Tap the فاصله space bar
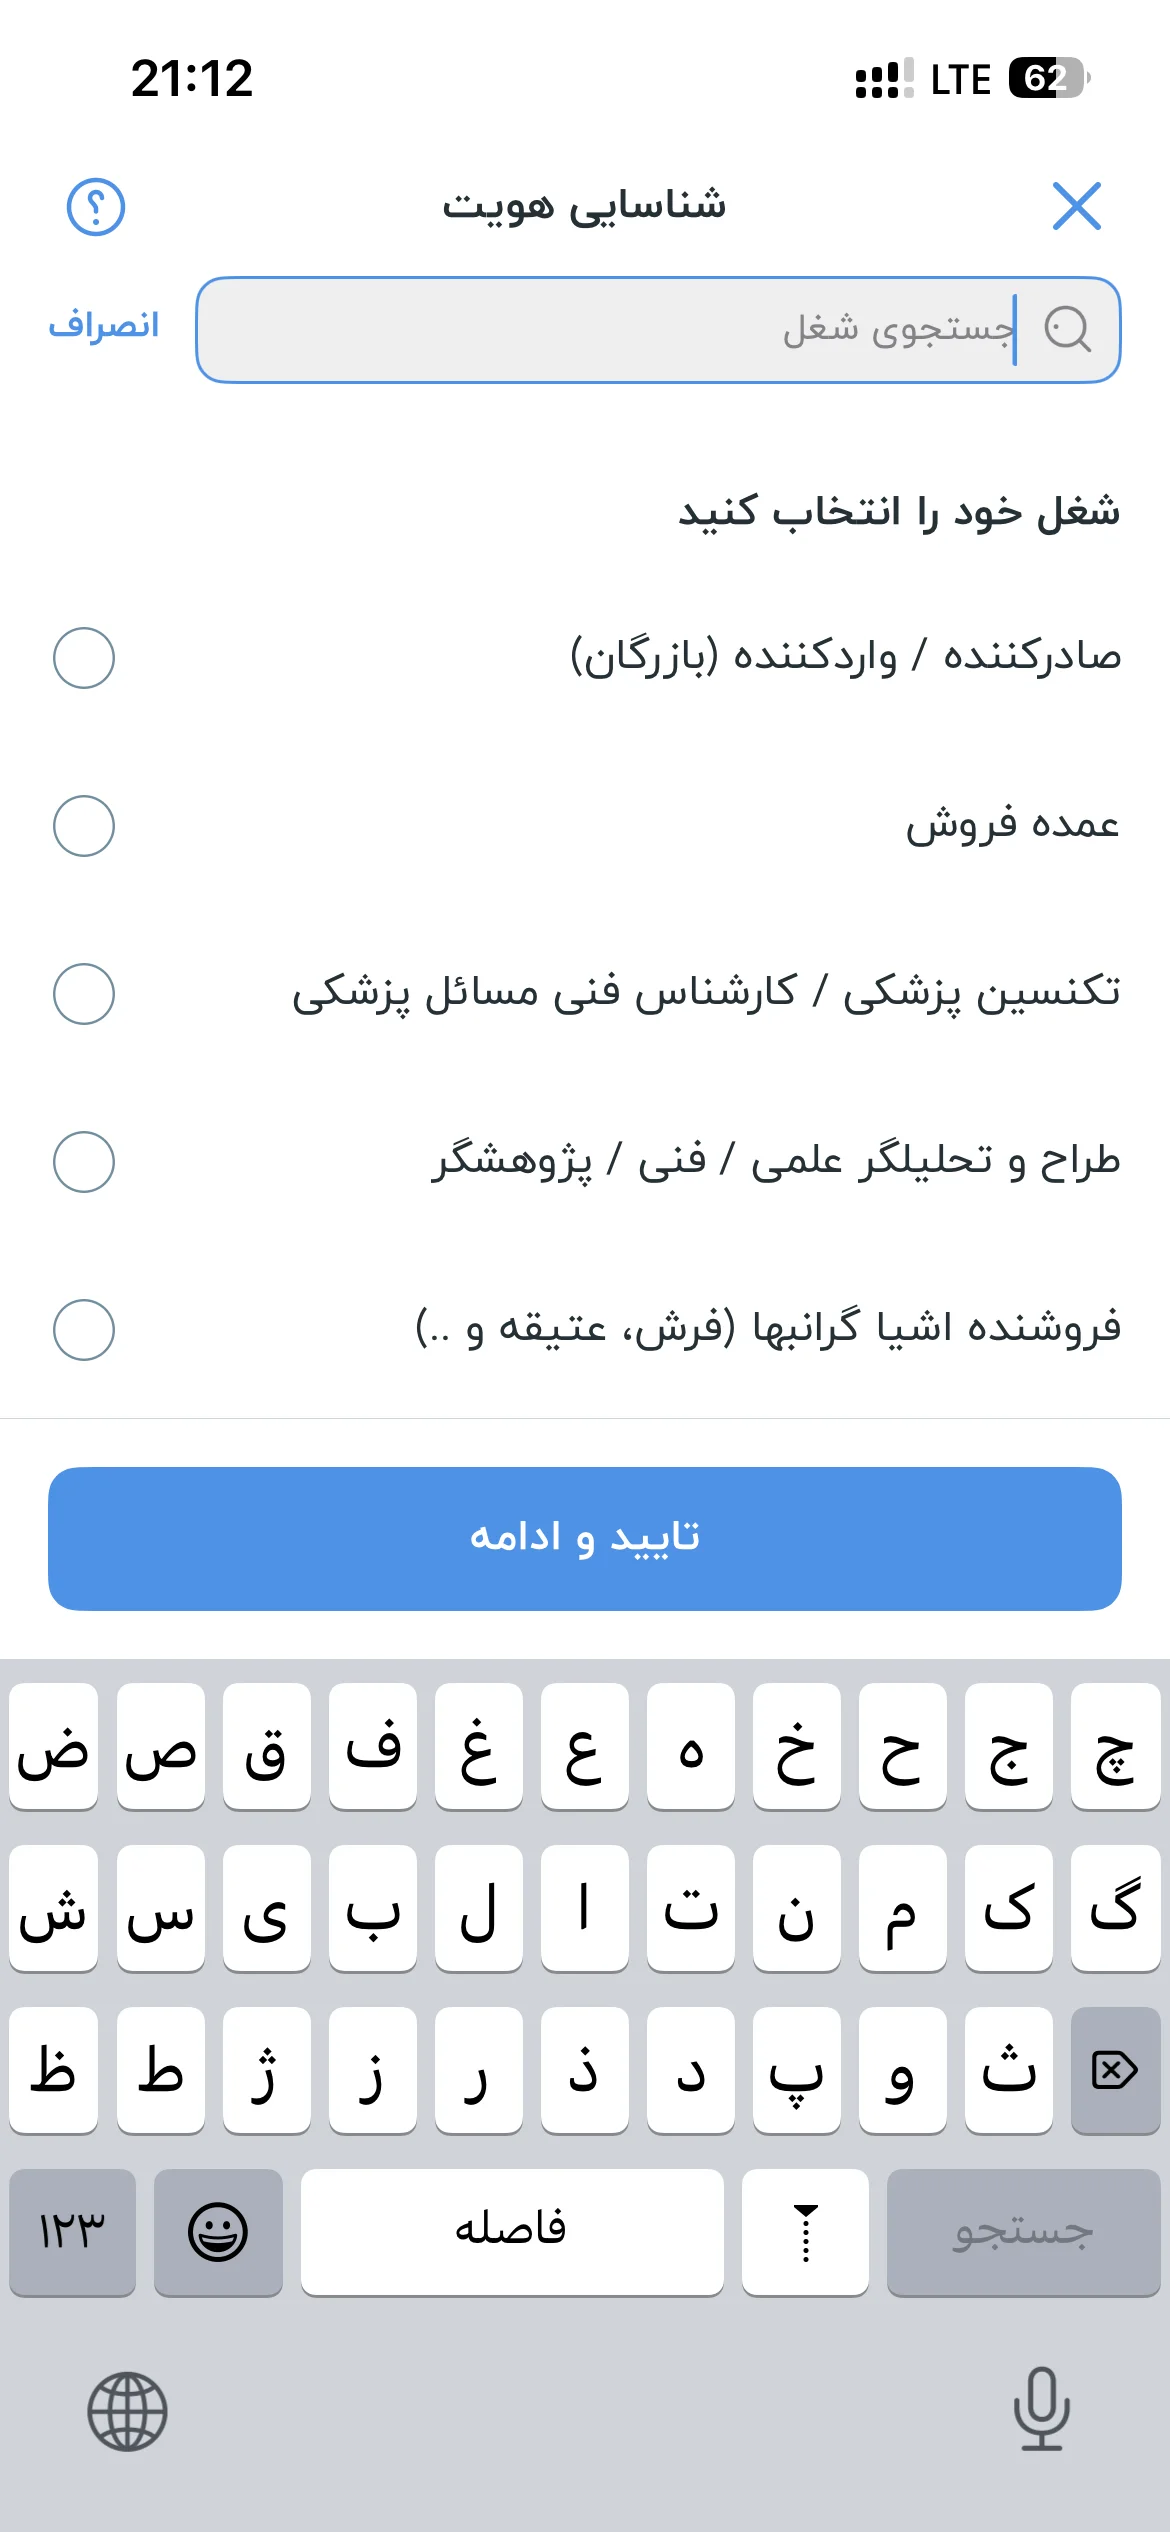This screenshot has width=1170, height=2532. click(512, 2232)
